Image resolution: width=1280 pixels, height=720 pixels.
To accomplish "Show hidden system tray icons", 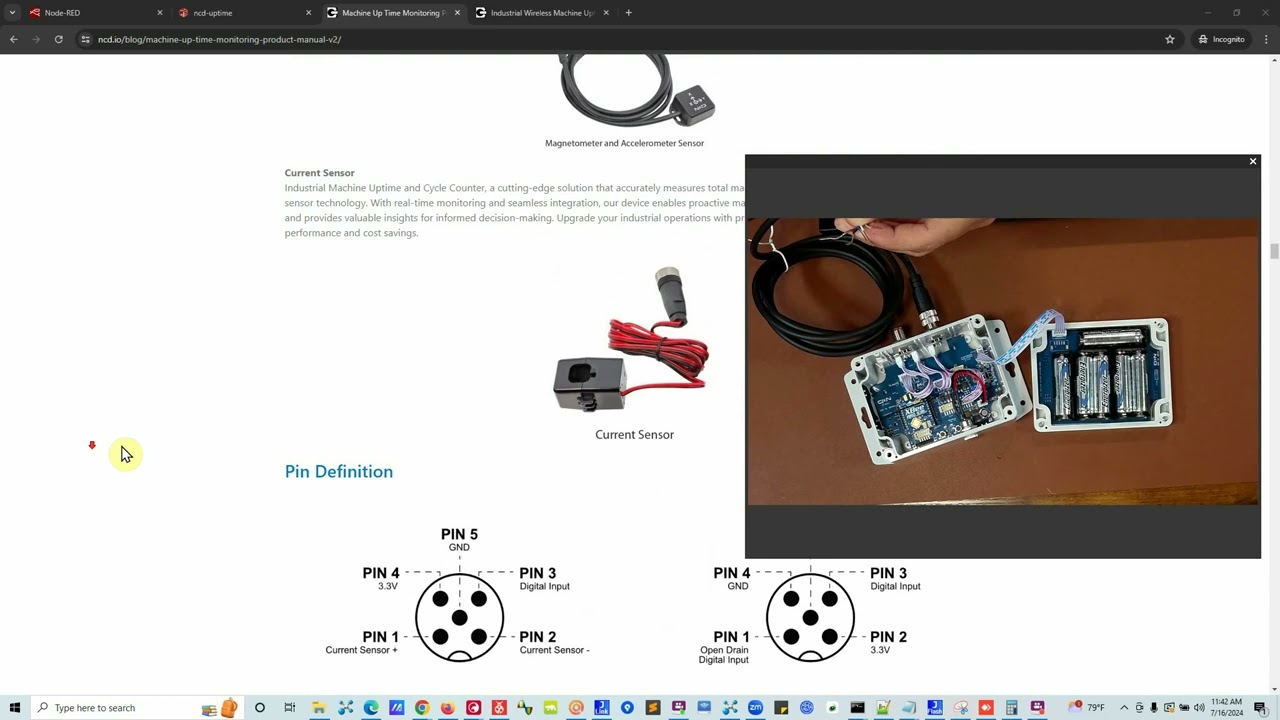I will click(1123, 707).
